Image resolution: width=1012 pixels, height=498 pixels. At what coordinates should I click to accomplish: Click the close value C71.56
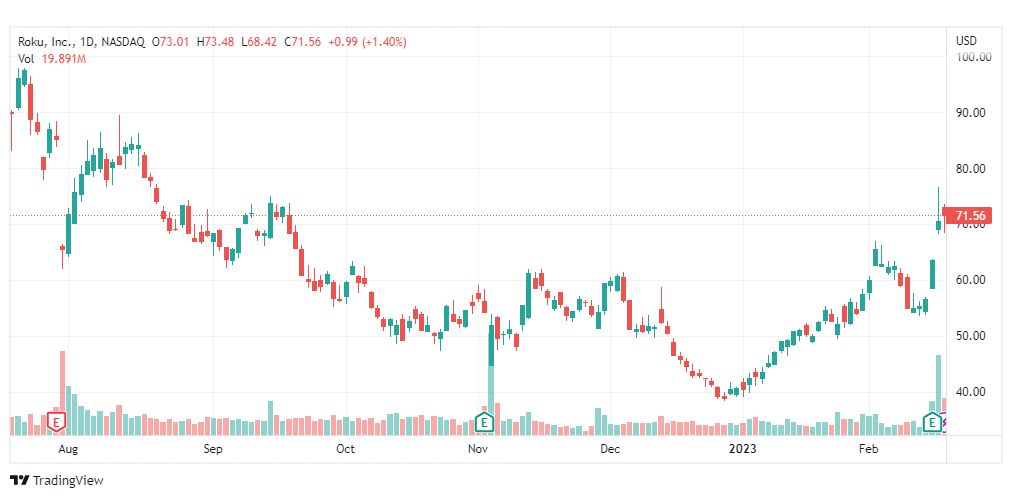tap(302, 42)
